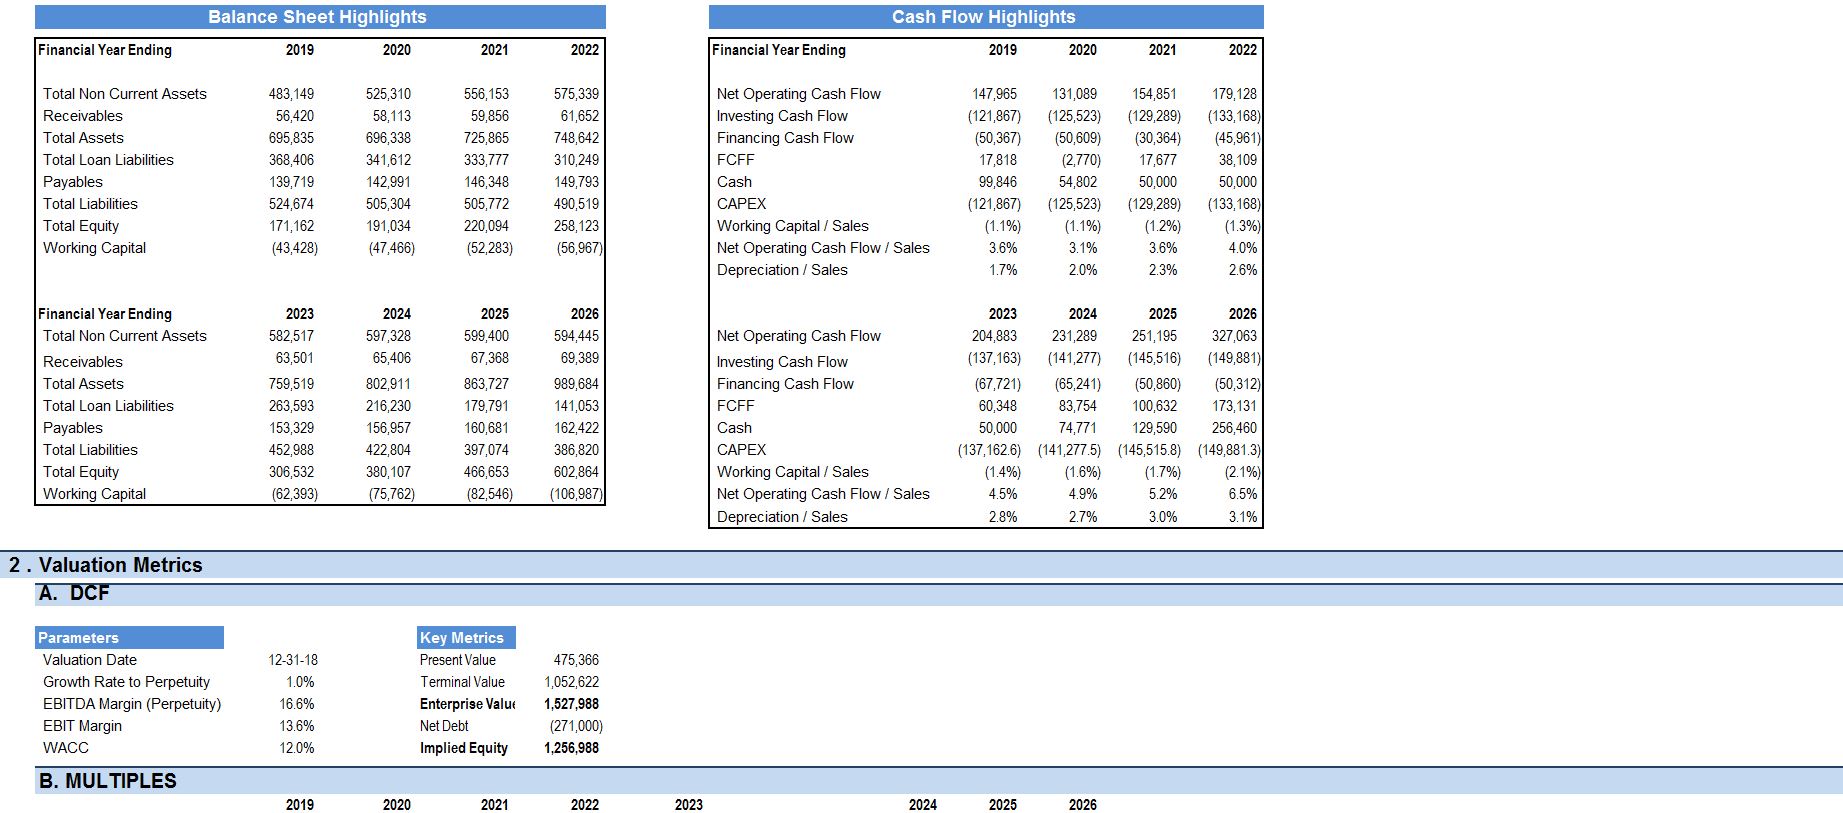Select the 2019 Payables value 139,719
This screenshot has width=1843, height=813.
tap(291, 182)
